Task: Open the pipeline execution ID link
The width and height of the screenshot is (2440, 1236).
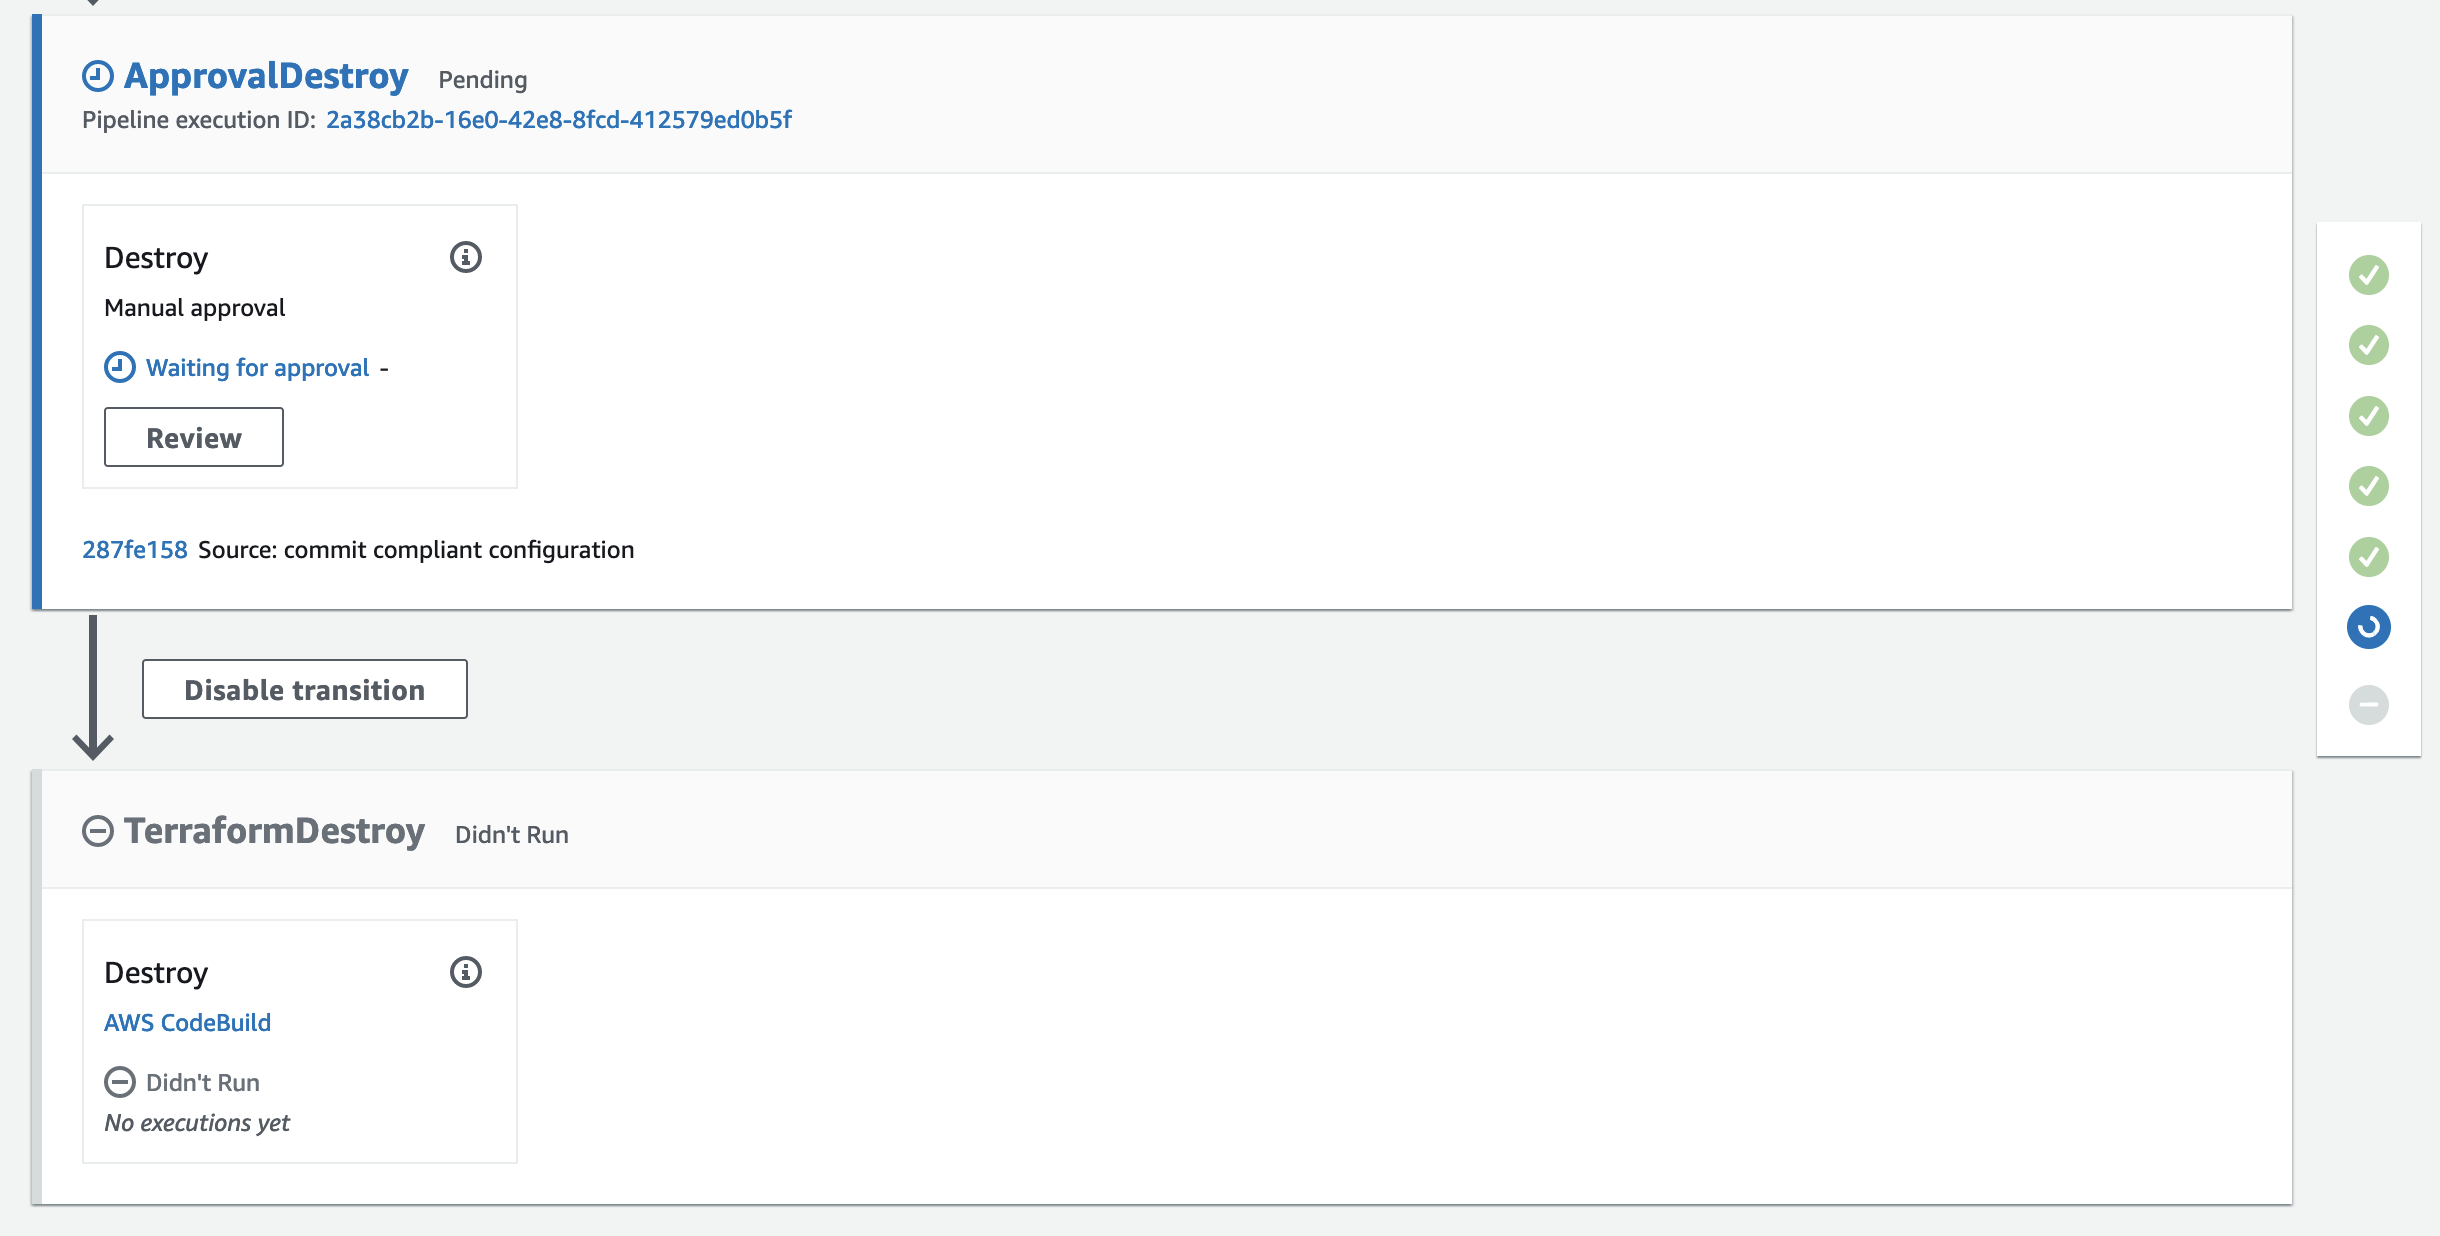Action: (x=558, y=120)
